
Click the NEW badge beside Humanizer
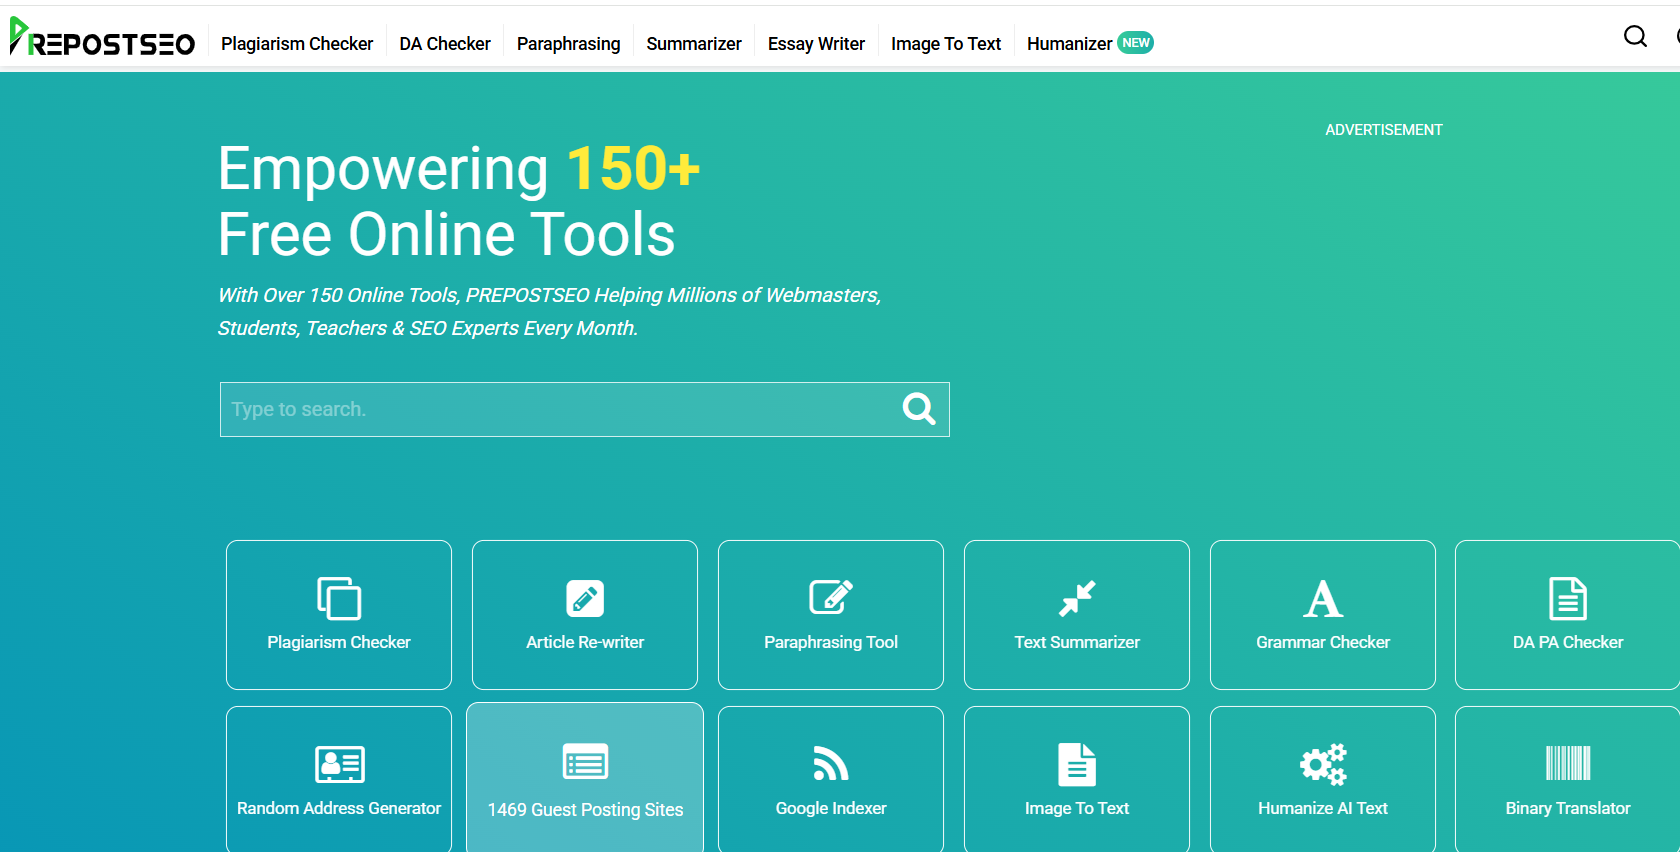click(1135, 43)
